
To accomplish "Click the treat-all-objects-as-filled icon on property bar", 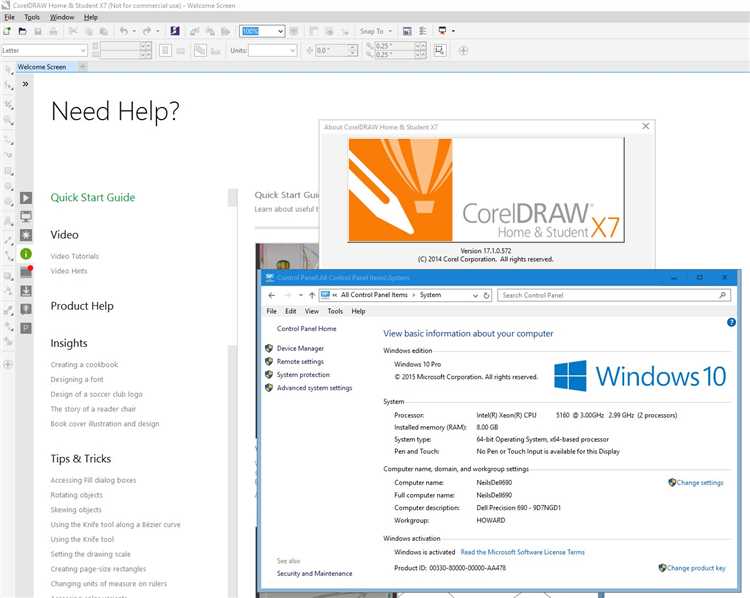I will pyautogui.click(x=439, y=50).
